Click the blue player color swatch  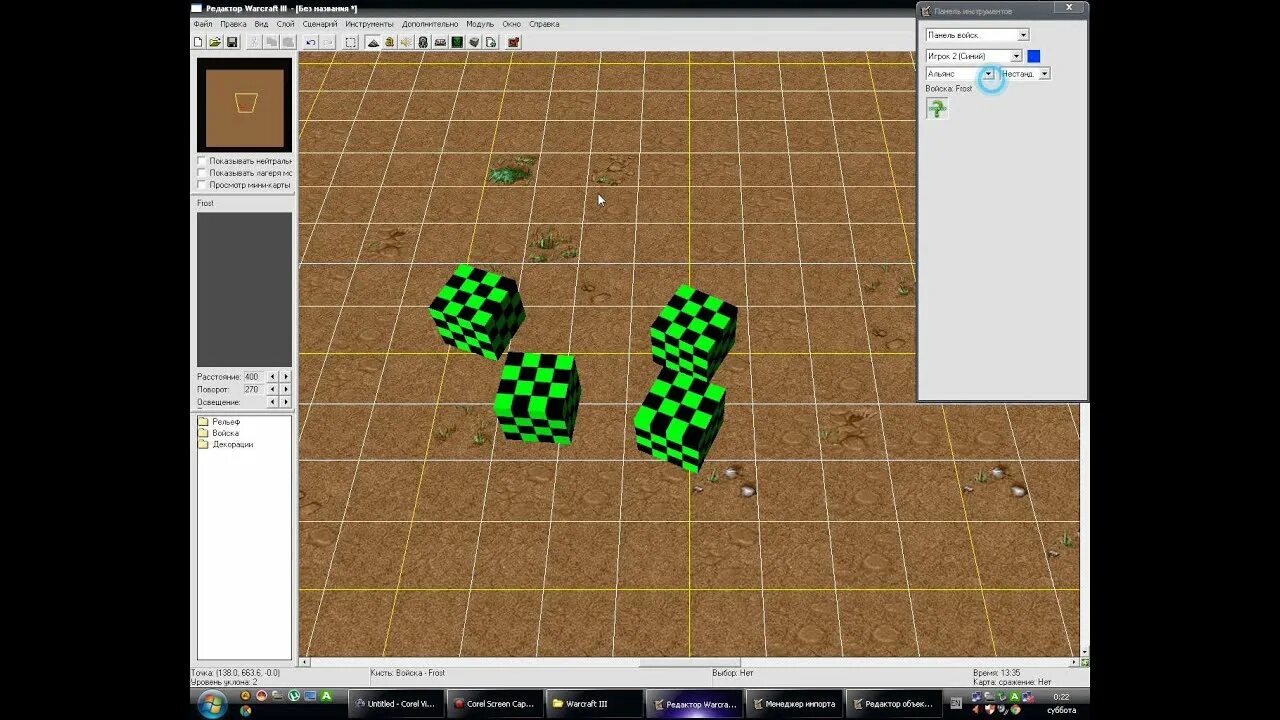(1034, 56)
